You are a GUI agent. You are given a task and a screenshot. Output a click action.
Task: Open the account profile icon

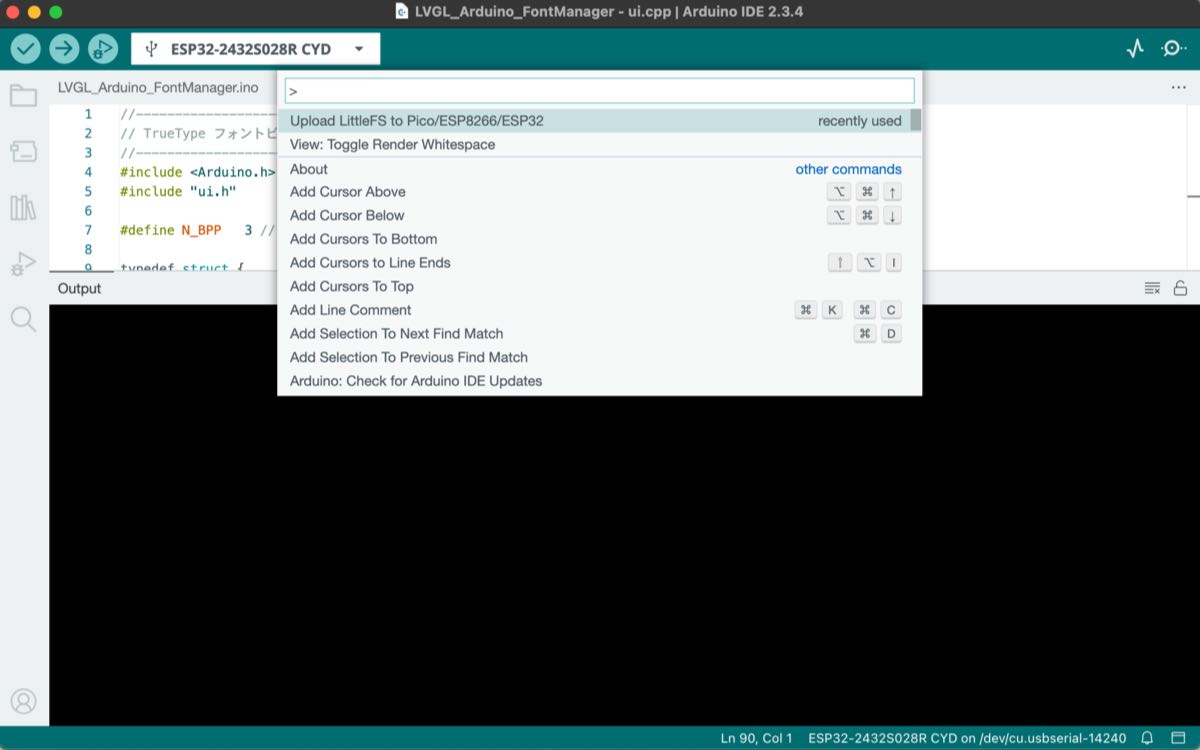point(23,701)
